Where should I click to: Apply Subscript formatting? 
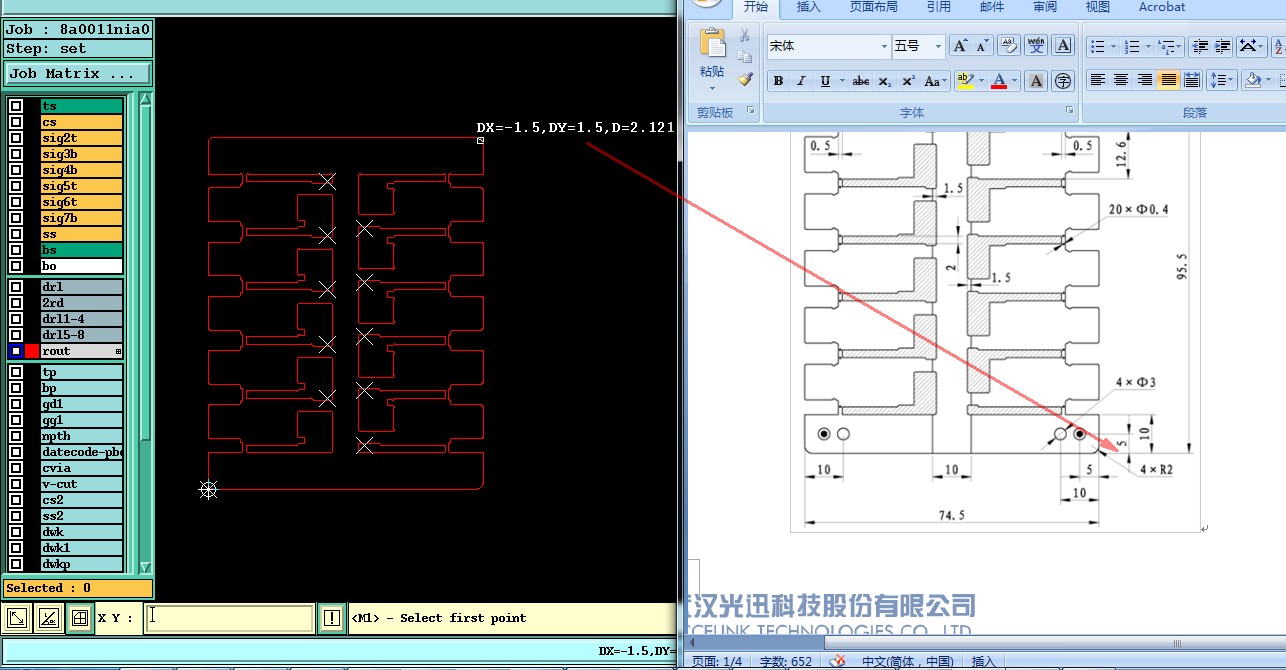click(884, 81)
